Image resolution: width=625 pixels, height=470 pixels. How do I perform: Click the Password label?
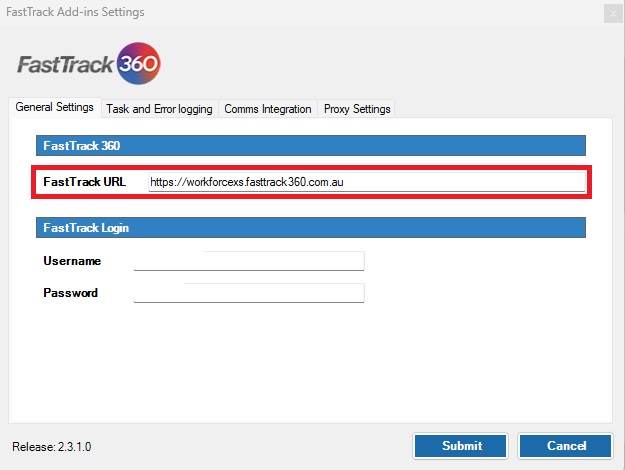pyautogui.click(x=71, y=293)
